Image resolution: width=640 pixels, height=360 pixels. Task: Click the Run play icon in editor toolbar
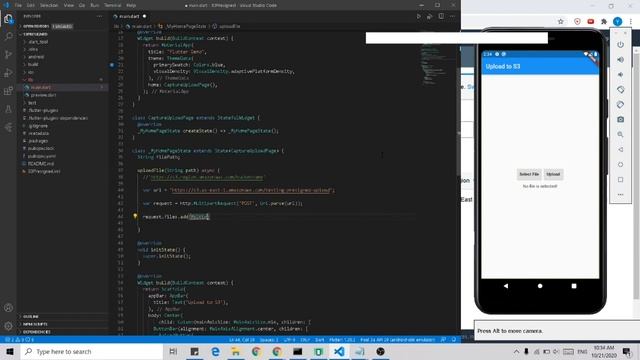[x=418, y=16]
